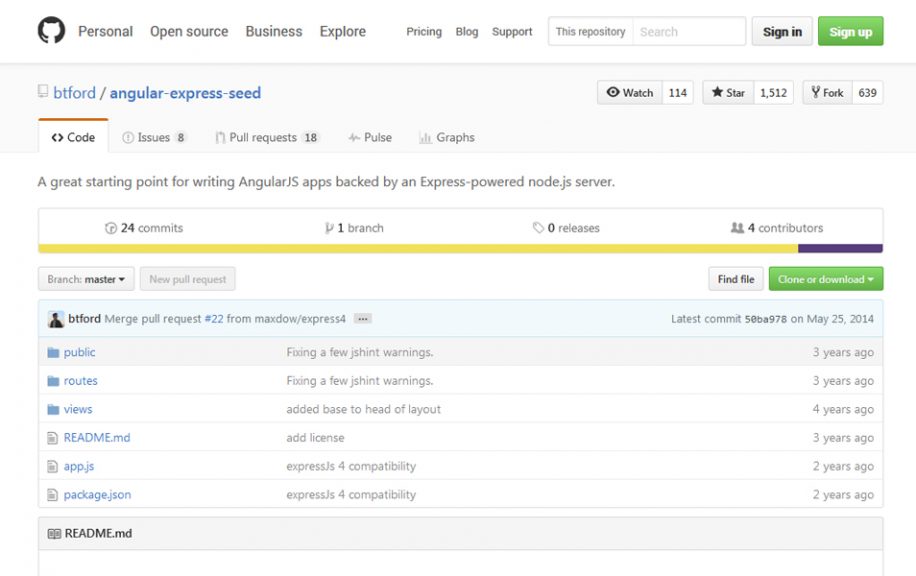Click the eye icon on the Watch button
Viewport: 916px width, 576px height.
[614, 92]
